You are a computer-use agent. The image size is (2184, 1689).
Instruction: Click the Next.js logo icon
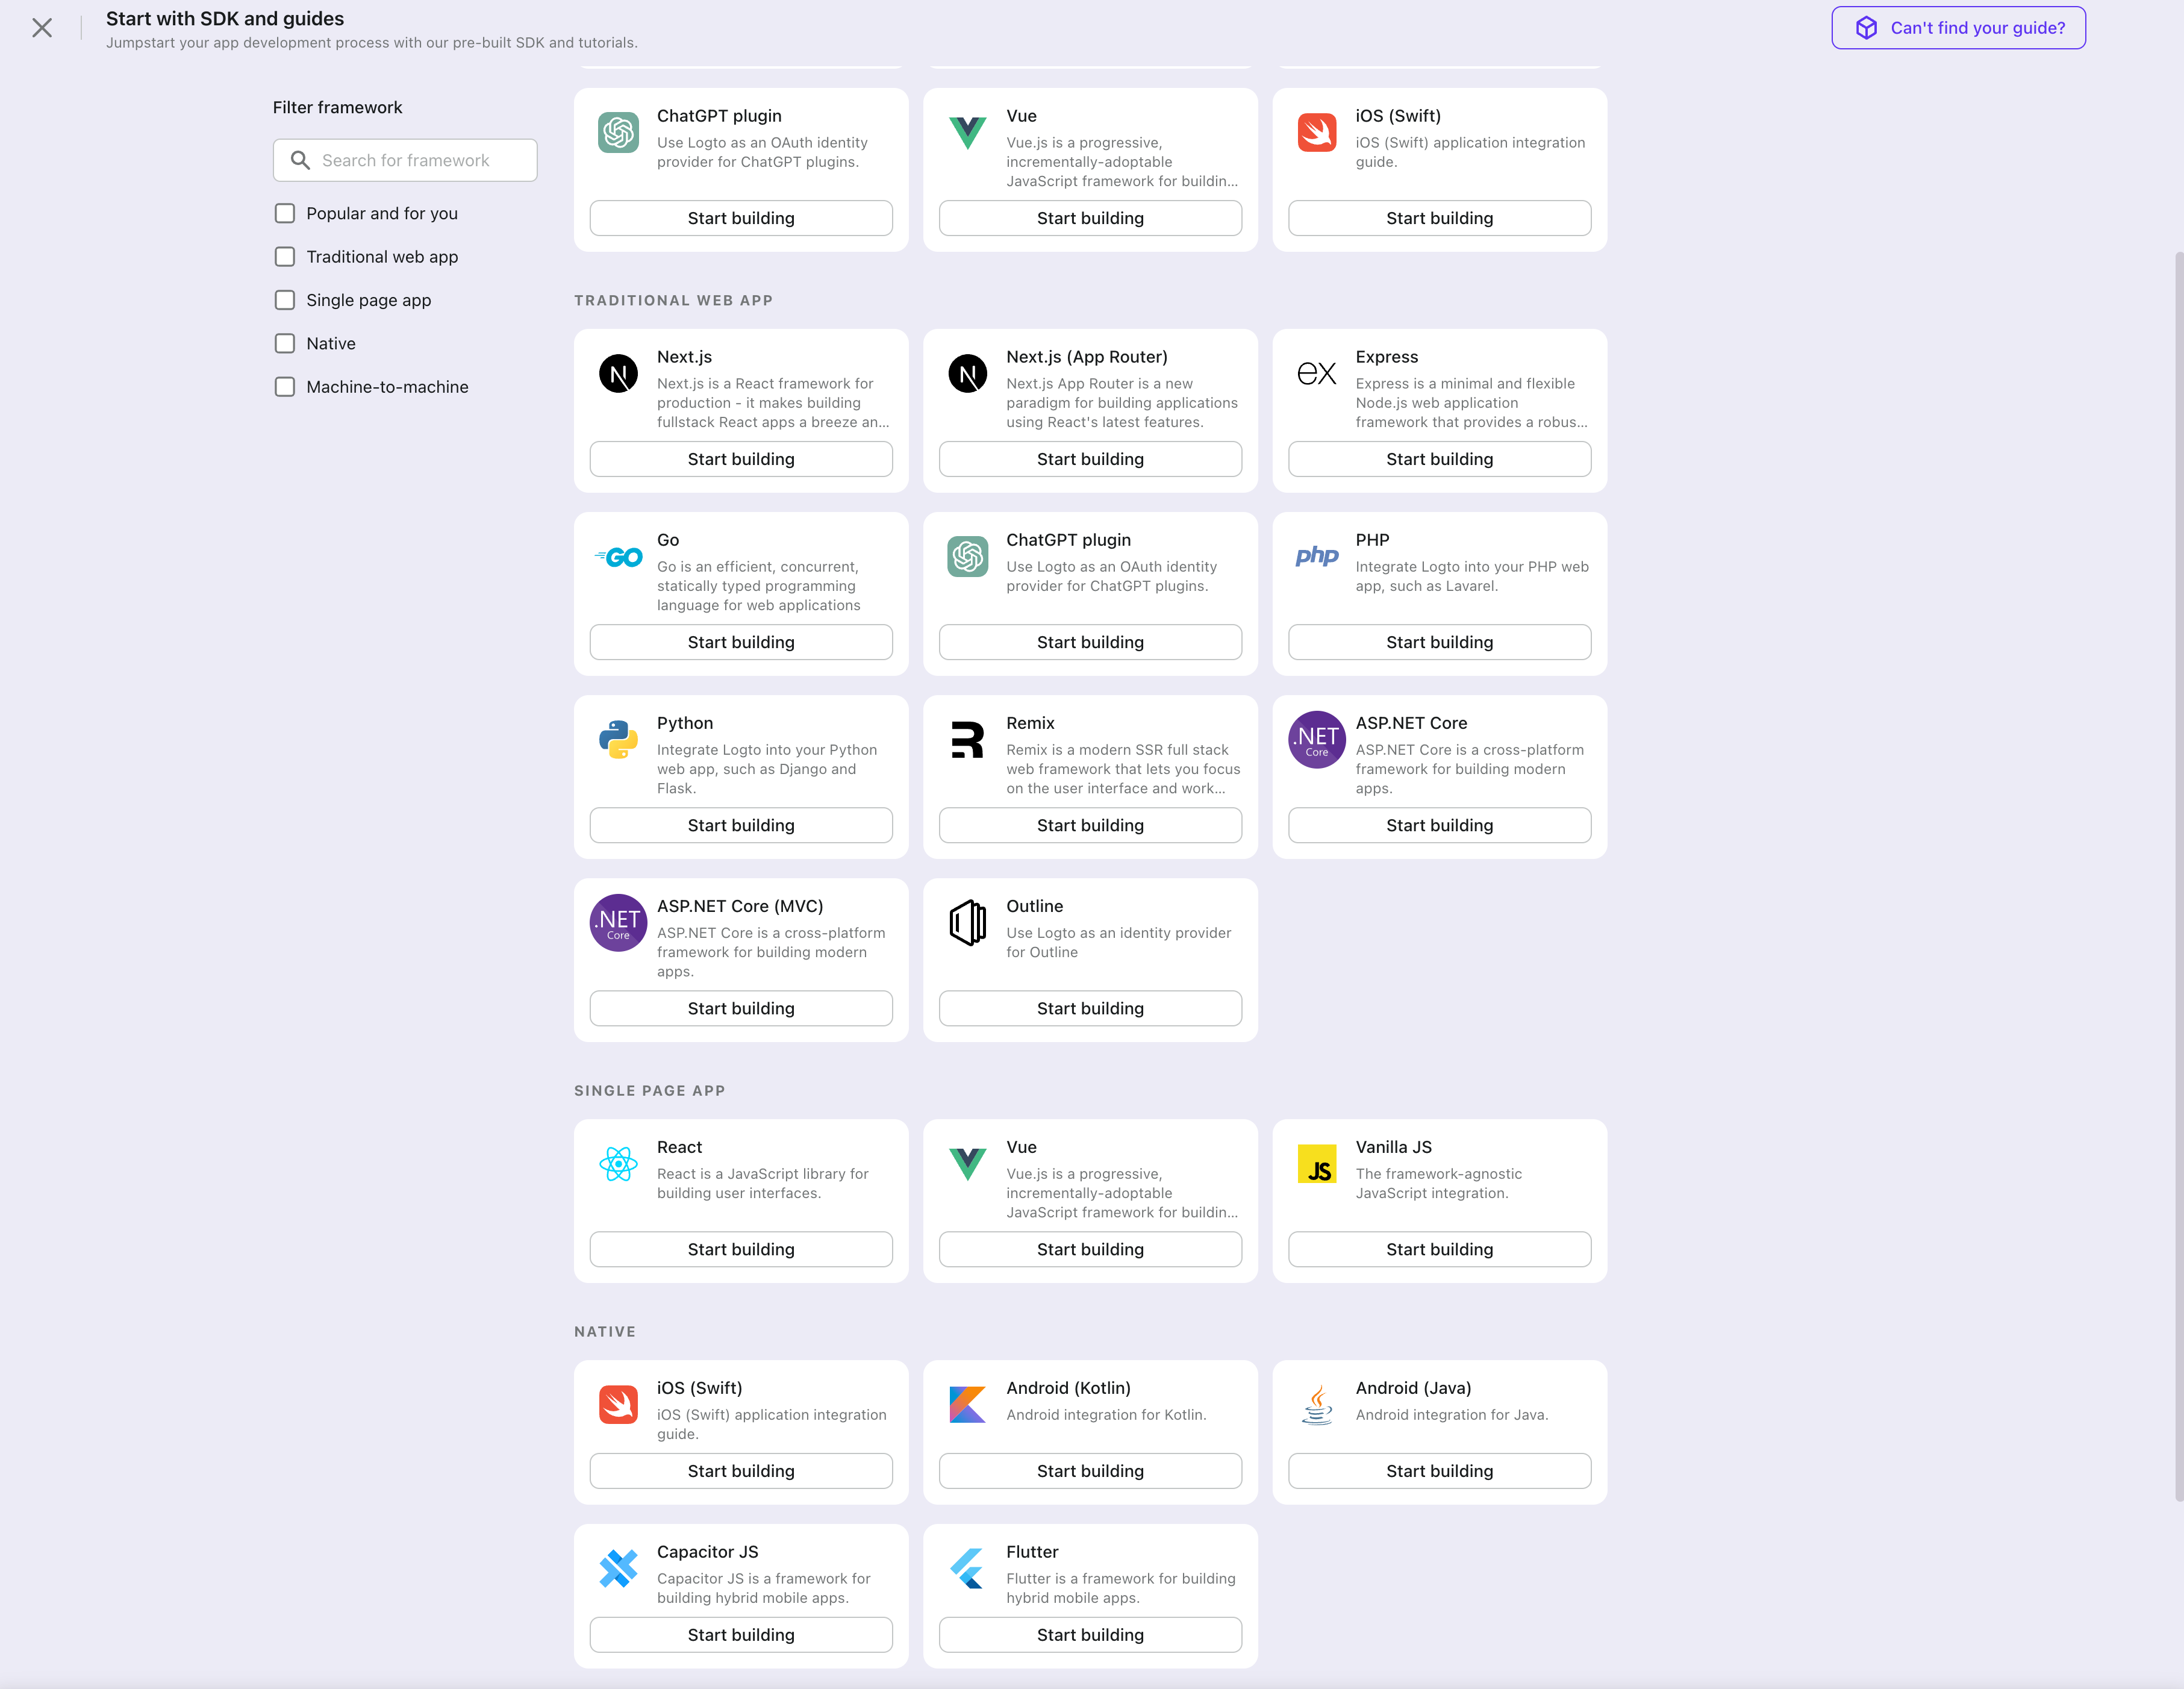(x=618, y=374)
